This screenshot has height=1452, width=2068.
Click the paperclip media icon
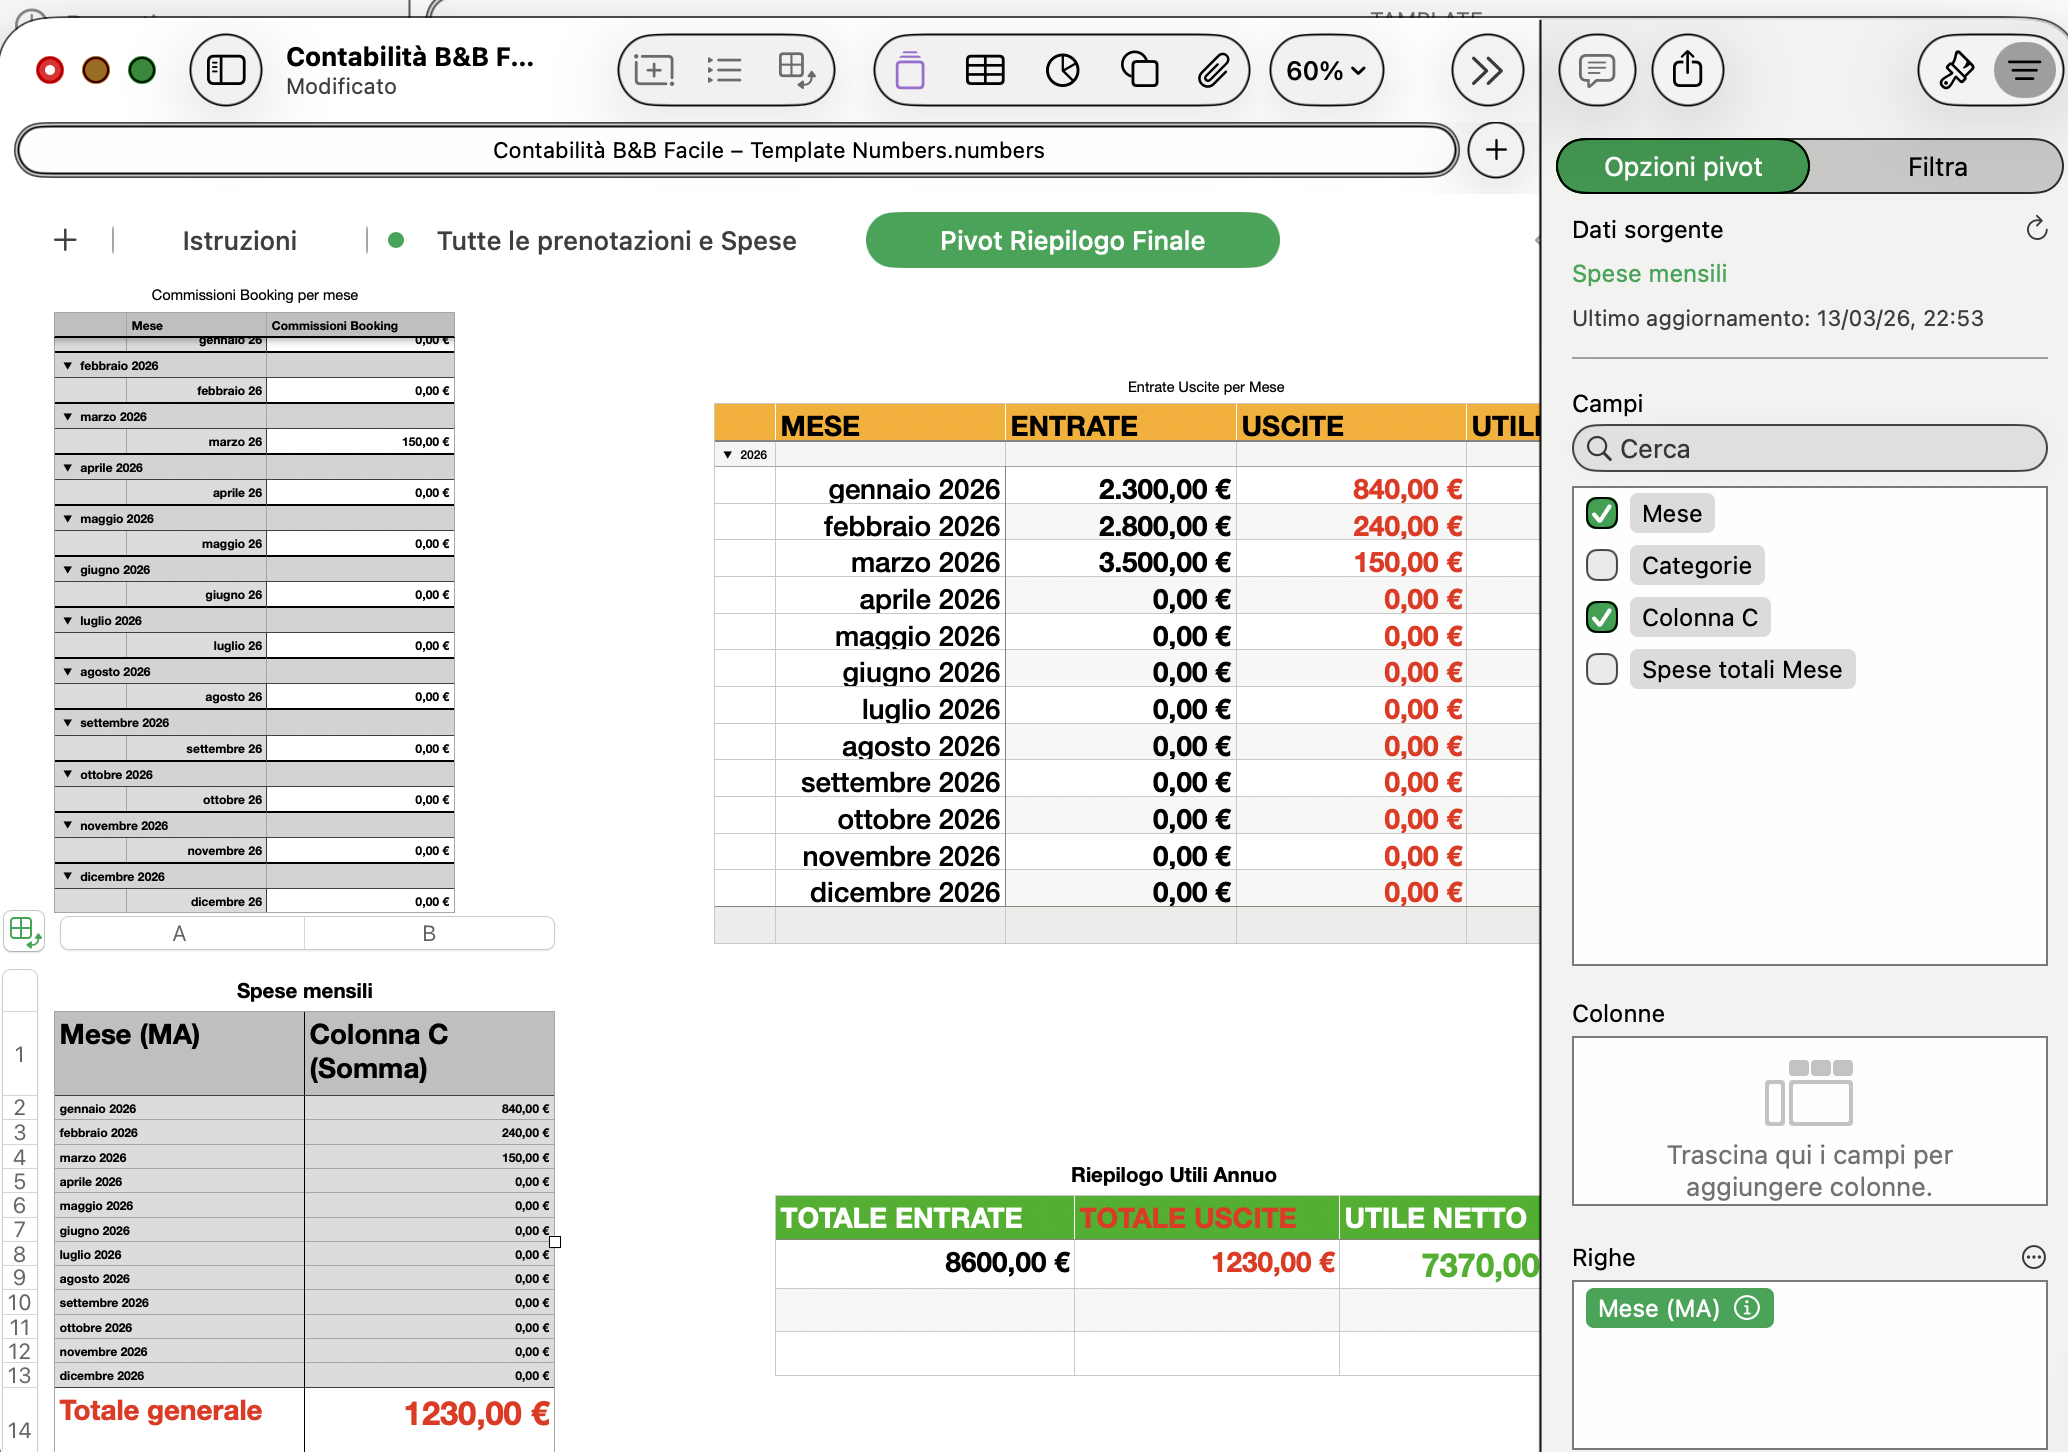point(1213,70)
